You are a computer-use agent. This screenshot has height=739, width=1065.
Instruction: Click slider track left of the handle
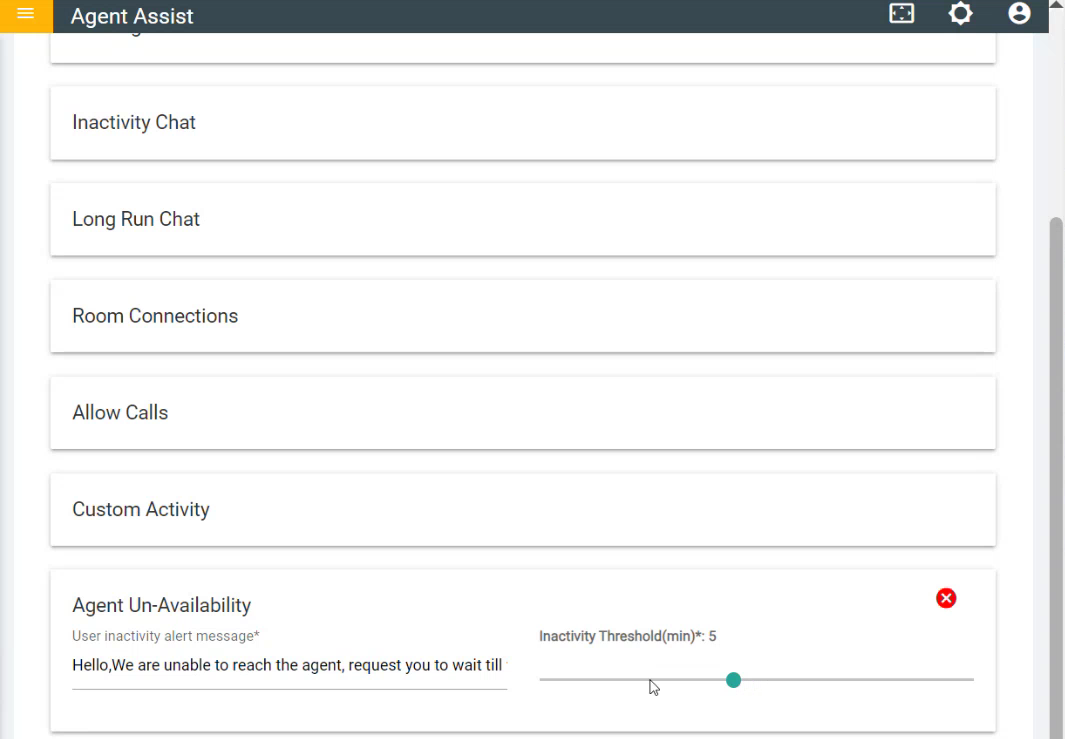pyautogui.click(x=600, y=680)
